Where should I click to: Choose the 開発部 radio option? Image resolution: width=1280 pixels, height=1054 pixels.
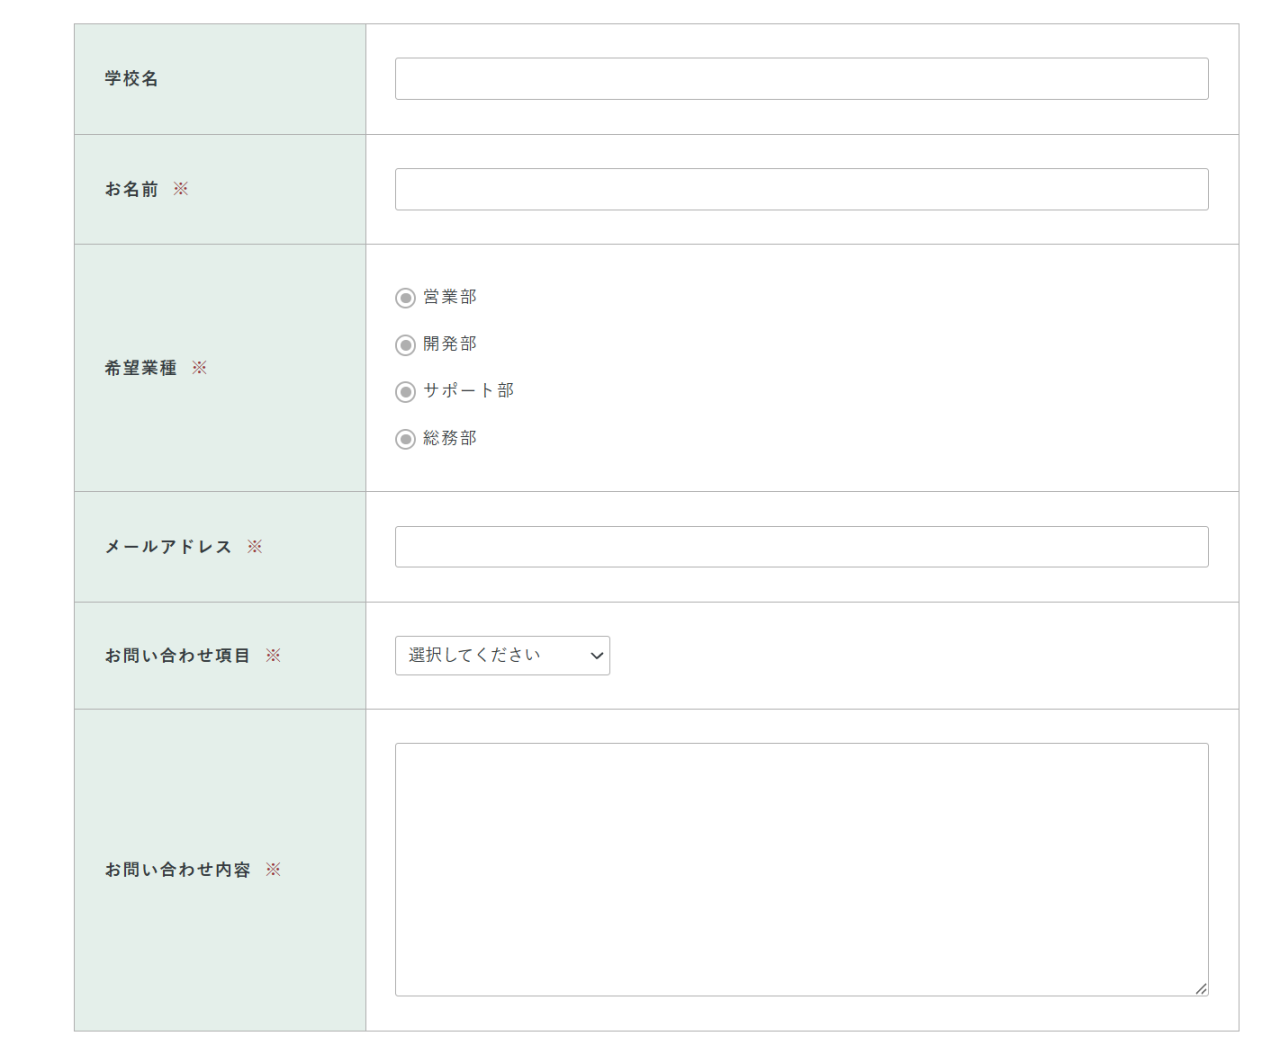coord(405,345)
